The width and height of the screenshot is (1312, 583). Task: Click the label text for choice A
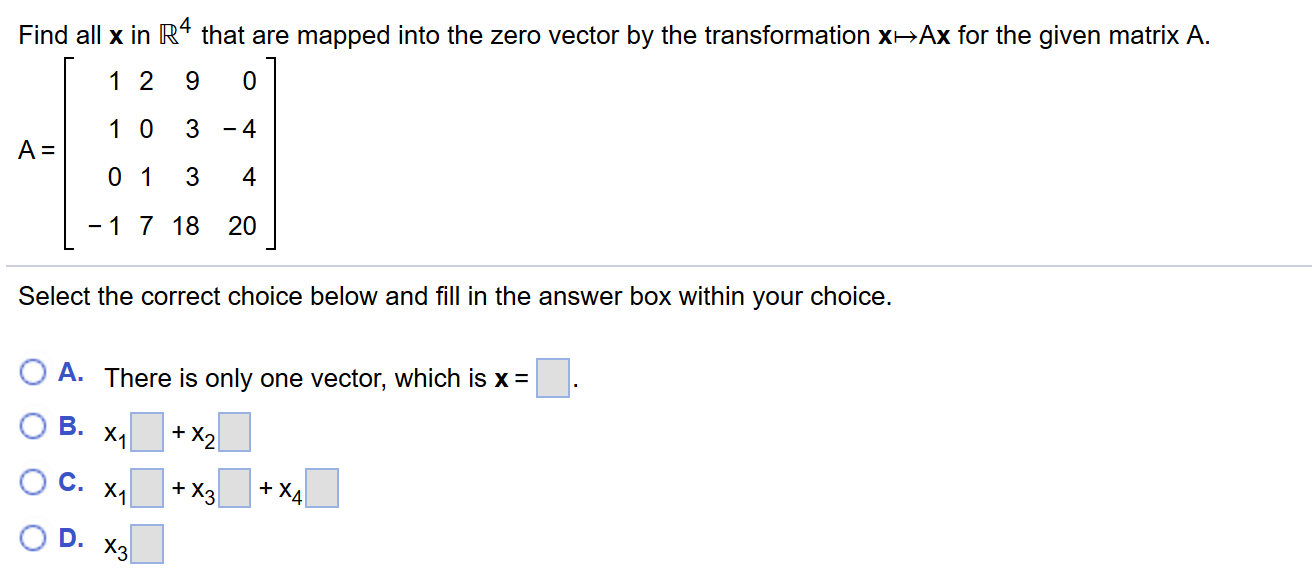pyautogui.click(x=72, y=370)
